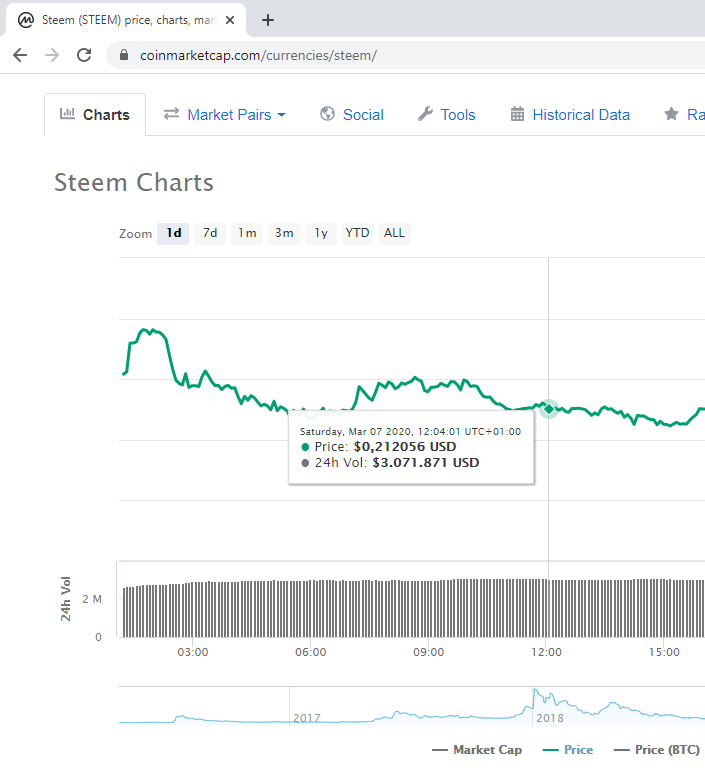The image size is (705, 776).
Task: Open the Historical Data tab
Action: [570, 114]
